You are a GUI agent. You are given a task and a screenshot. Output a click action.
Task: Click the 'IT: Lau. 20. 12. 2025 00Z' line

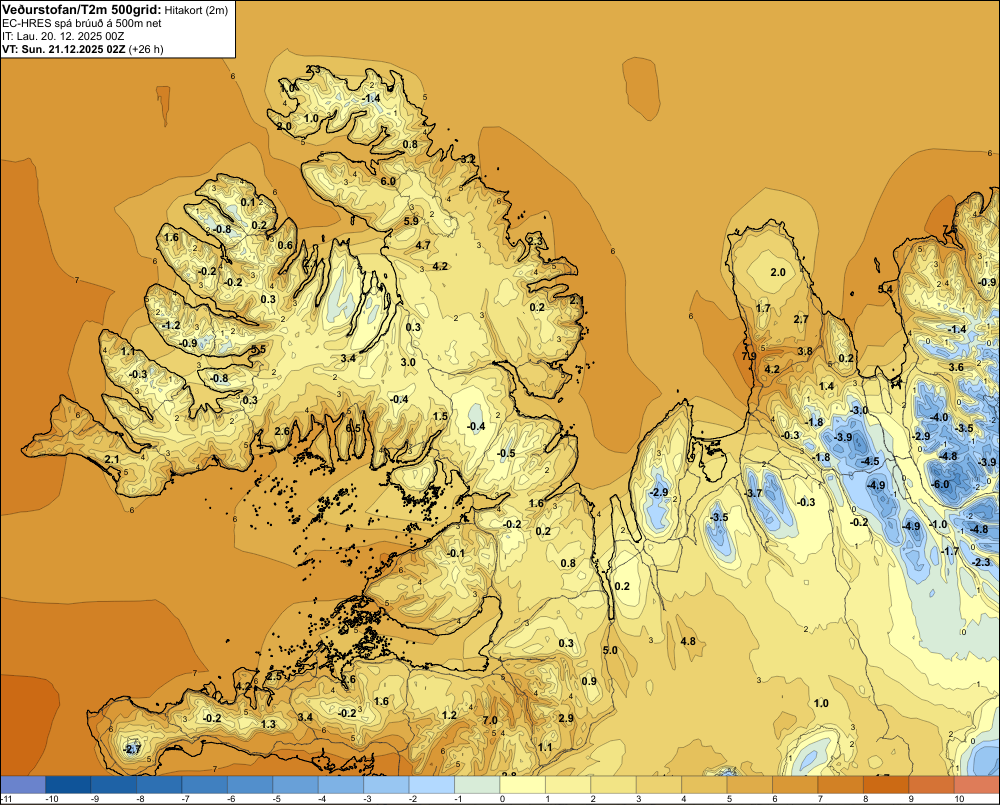(x=63, y=36)
